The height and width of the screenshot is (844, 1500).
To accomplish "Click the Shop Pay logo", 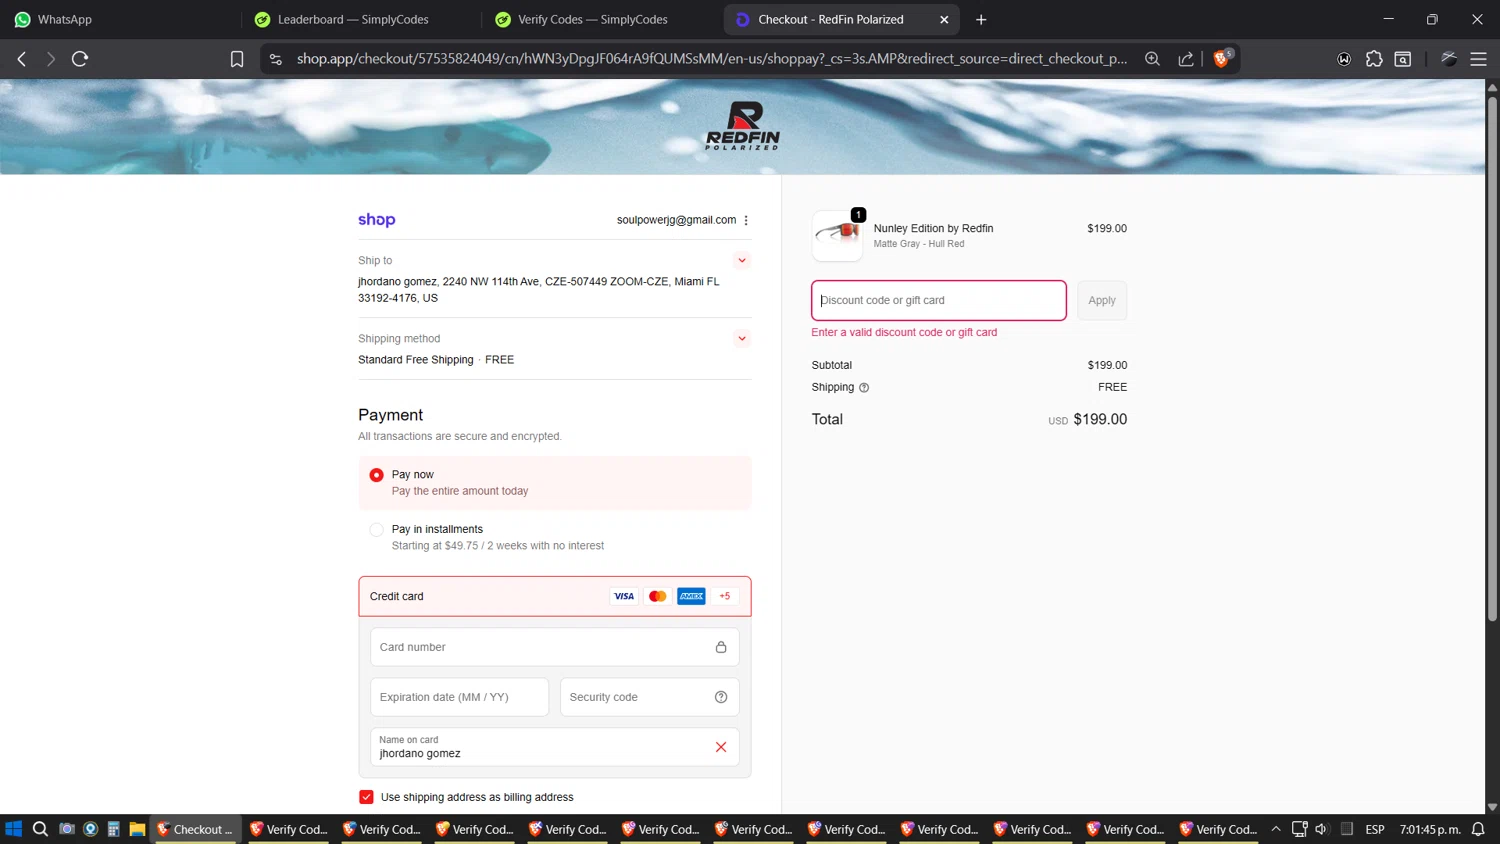I will [x=377, y=220].
